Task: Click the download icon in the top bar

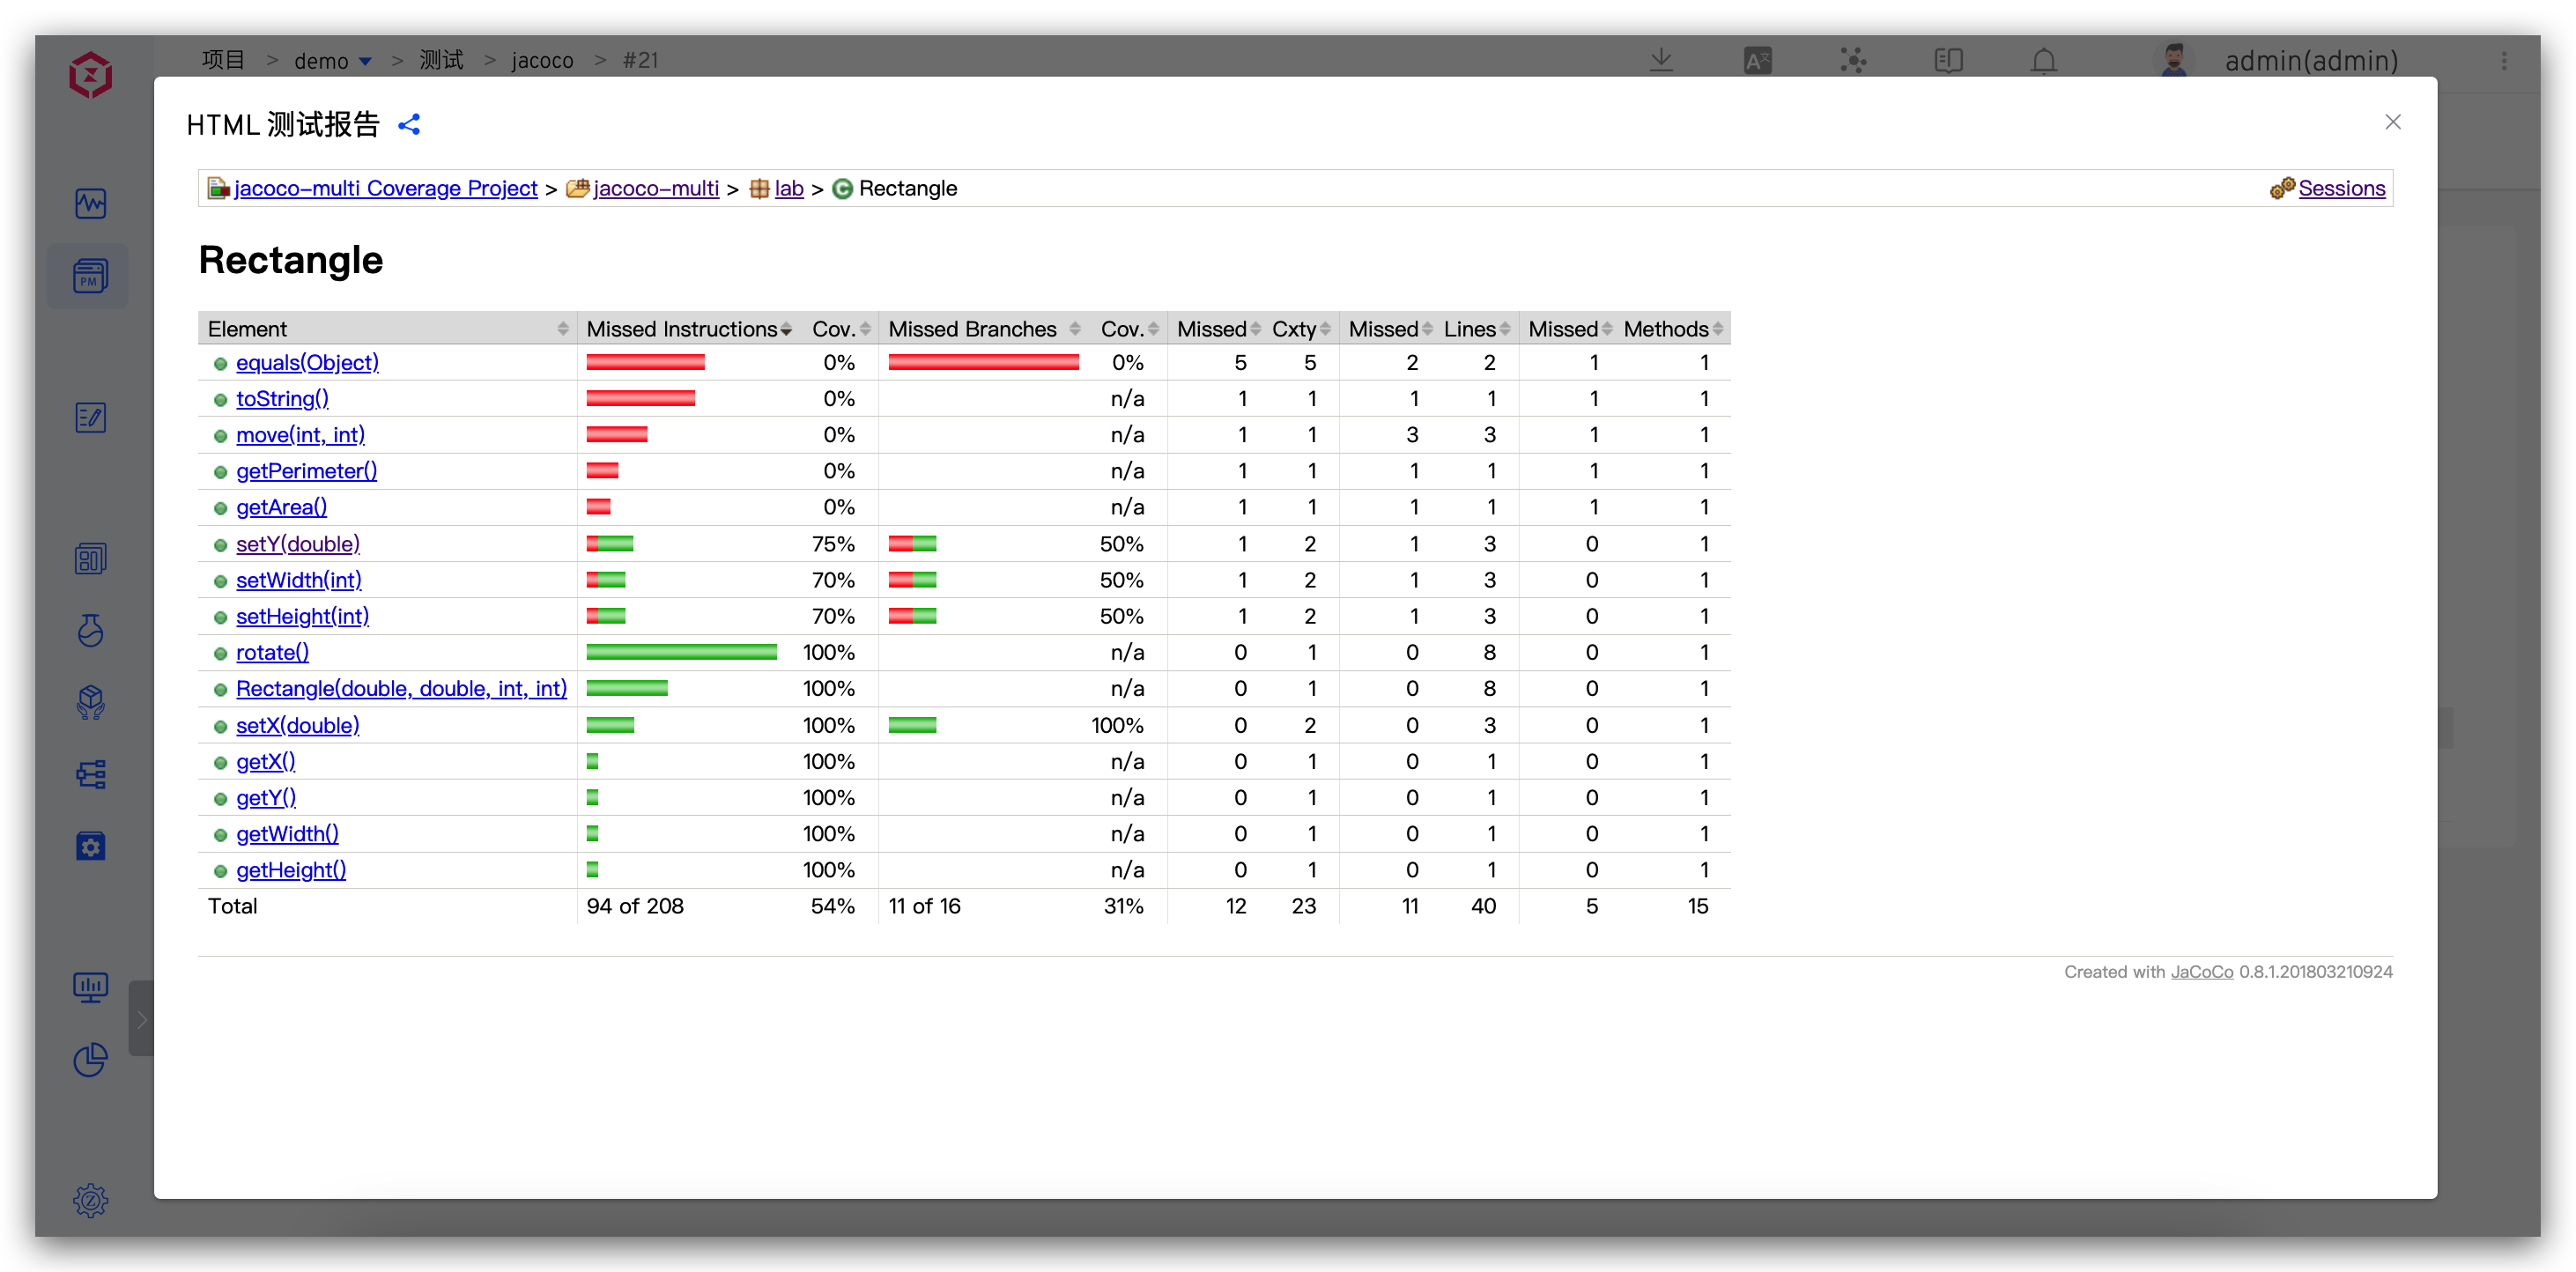Action: (x=1661, y=60)
